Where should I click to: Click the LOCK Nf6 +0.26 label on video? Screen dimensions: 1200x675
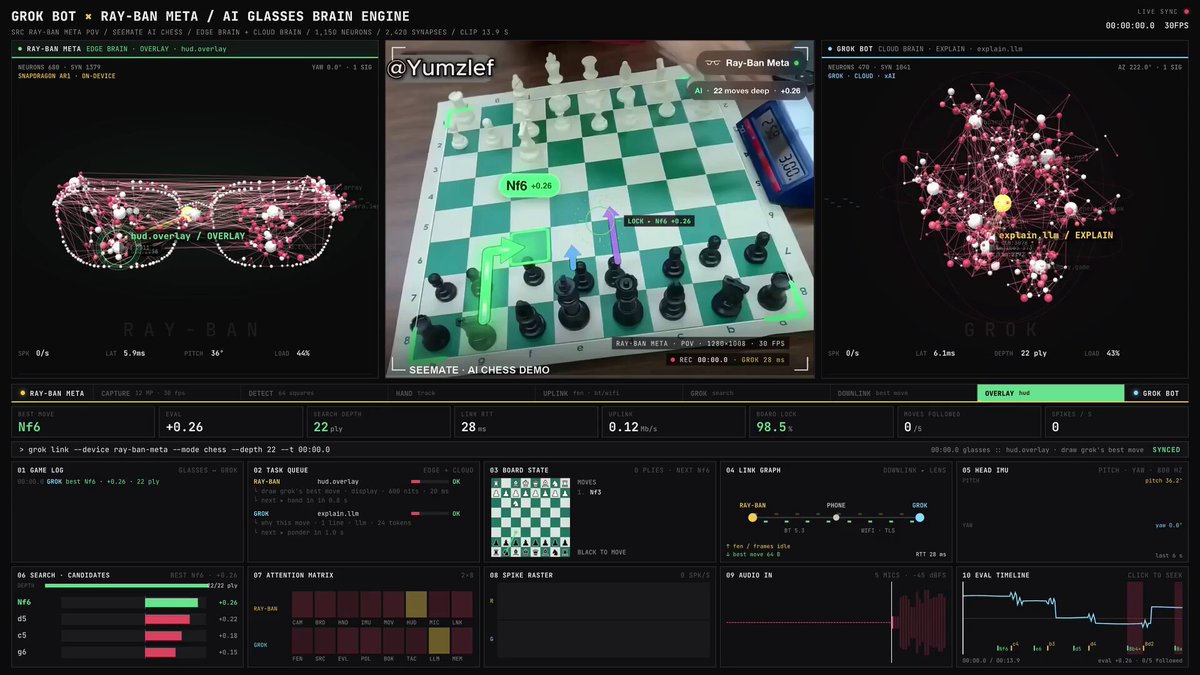(658, 221)
